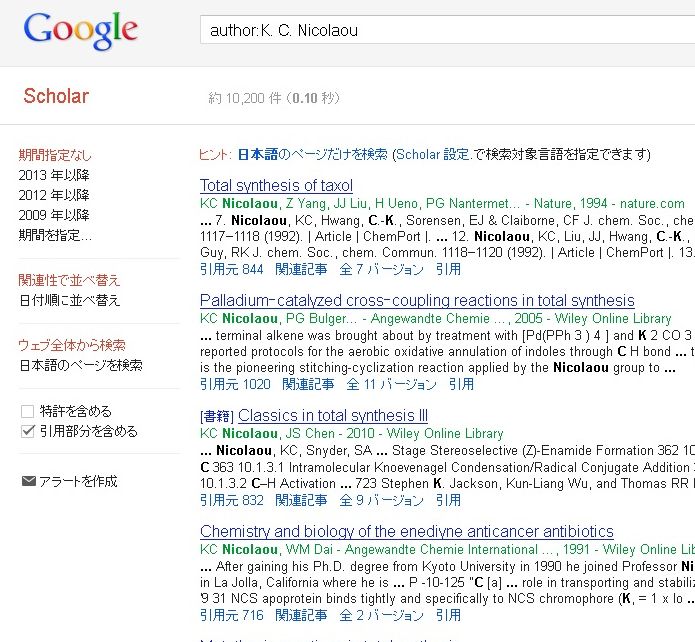Click the search box with author query
The height and width of the screenshot is (642, 695).
(440, 30)
